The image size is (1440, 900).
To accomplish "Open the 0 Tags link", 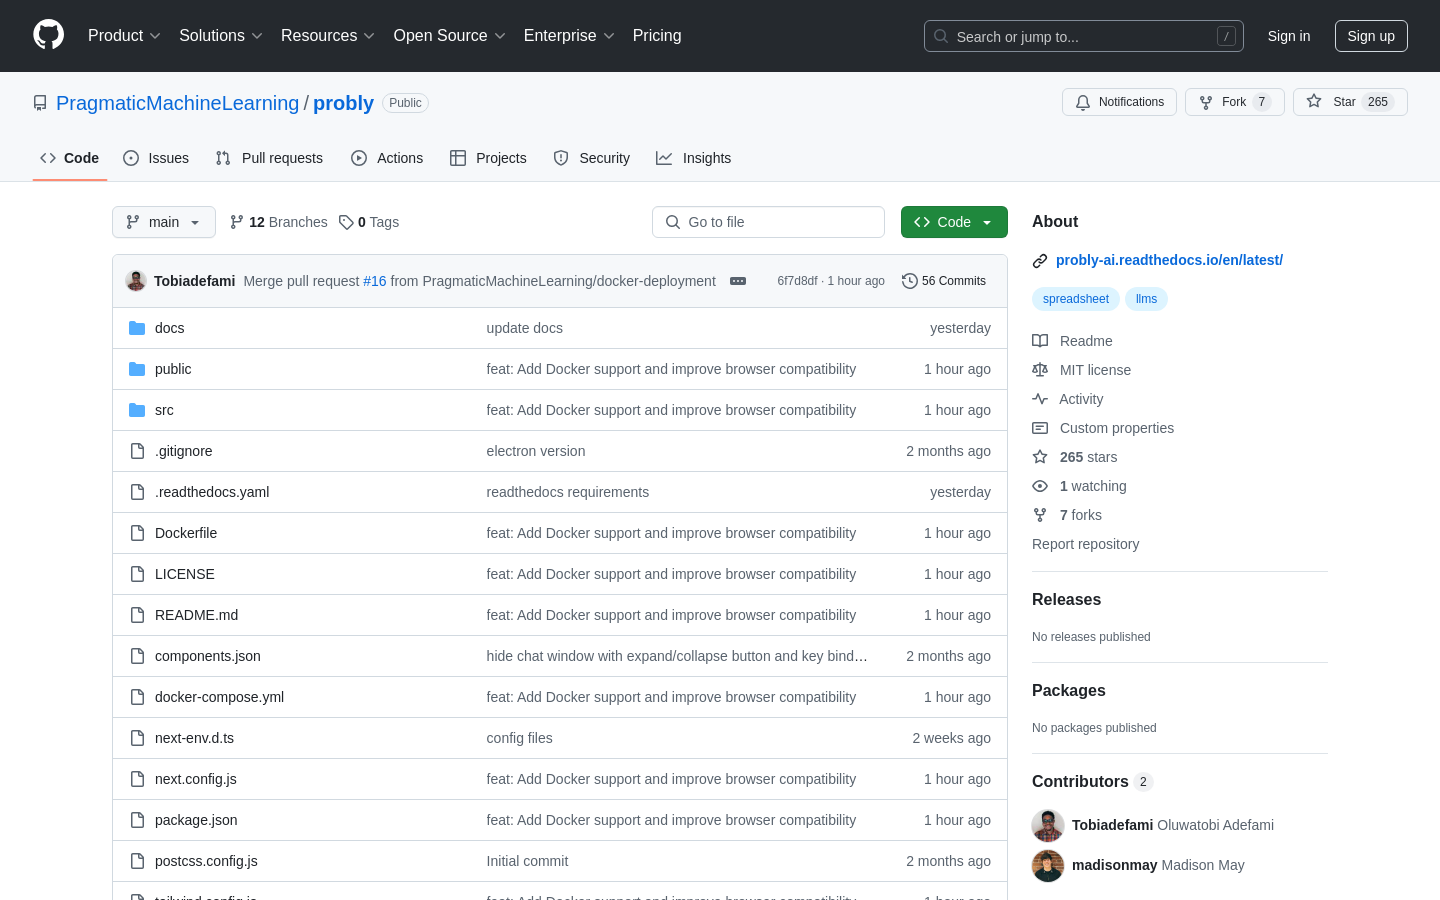I will tap(369, 222).
